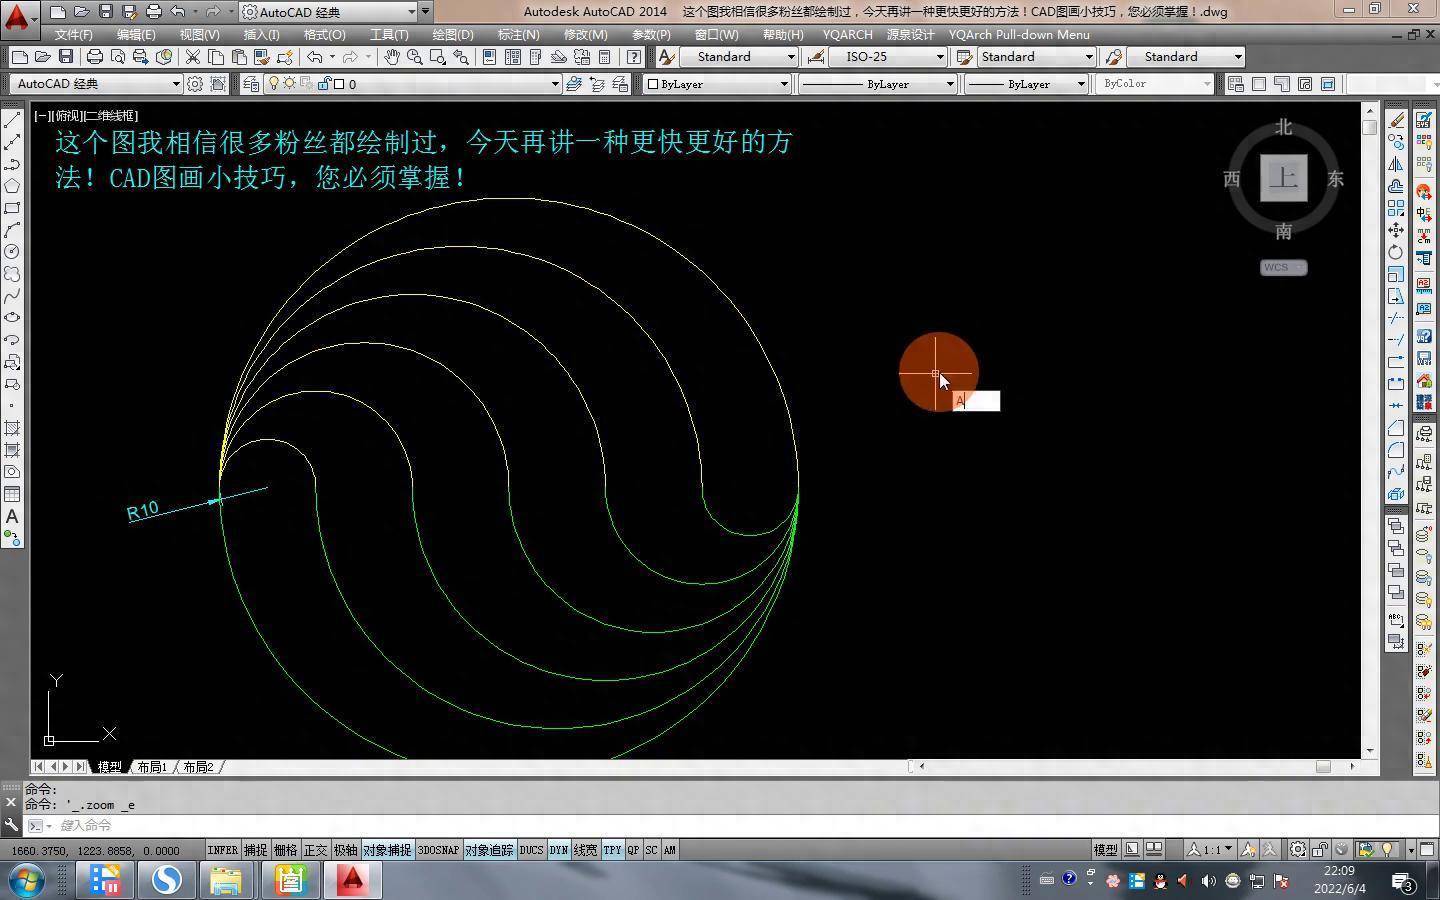Image resolution: width=1440 pixels, height=900 pixels.
Task: Open the 绘图(D) draw menu
Action: click(452, 34)
